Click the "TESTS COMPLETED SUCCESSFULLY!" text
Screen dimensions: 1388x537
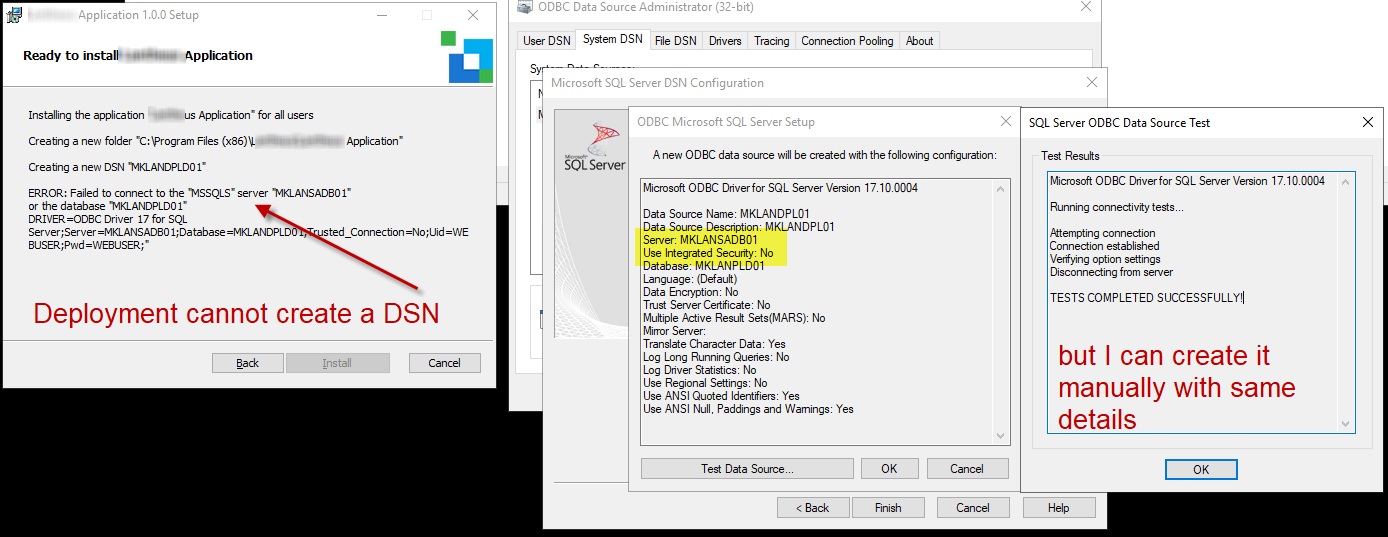click(x=1147, y=298)
